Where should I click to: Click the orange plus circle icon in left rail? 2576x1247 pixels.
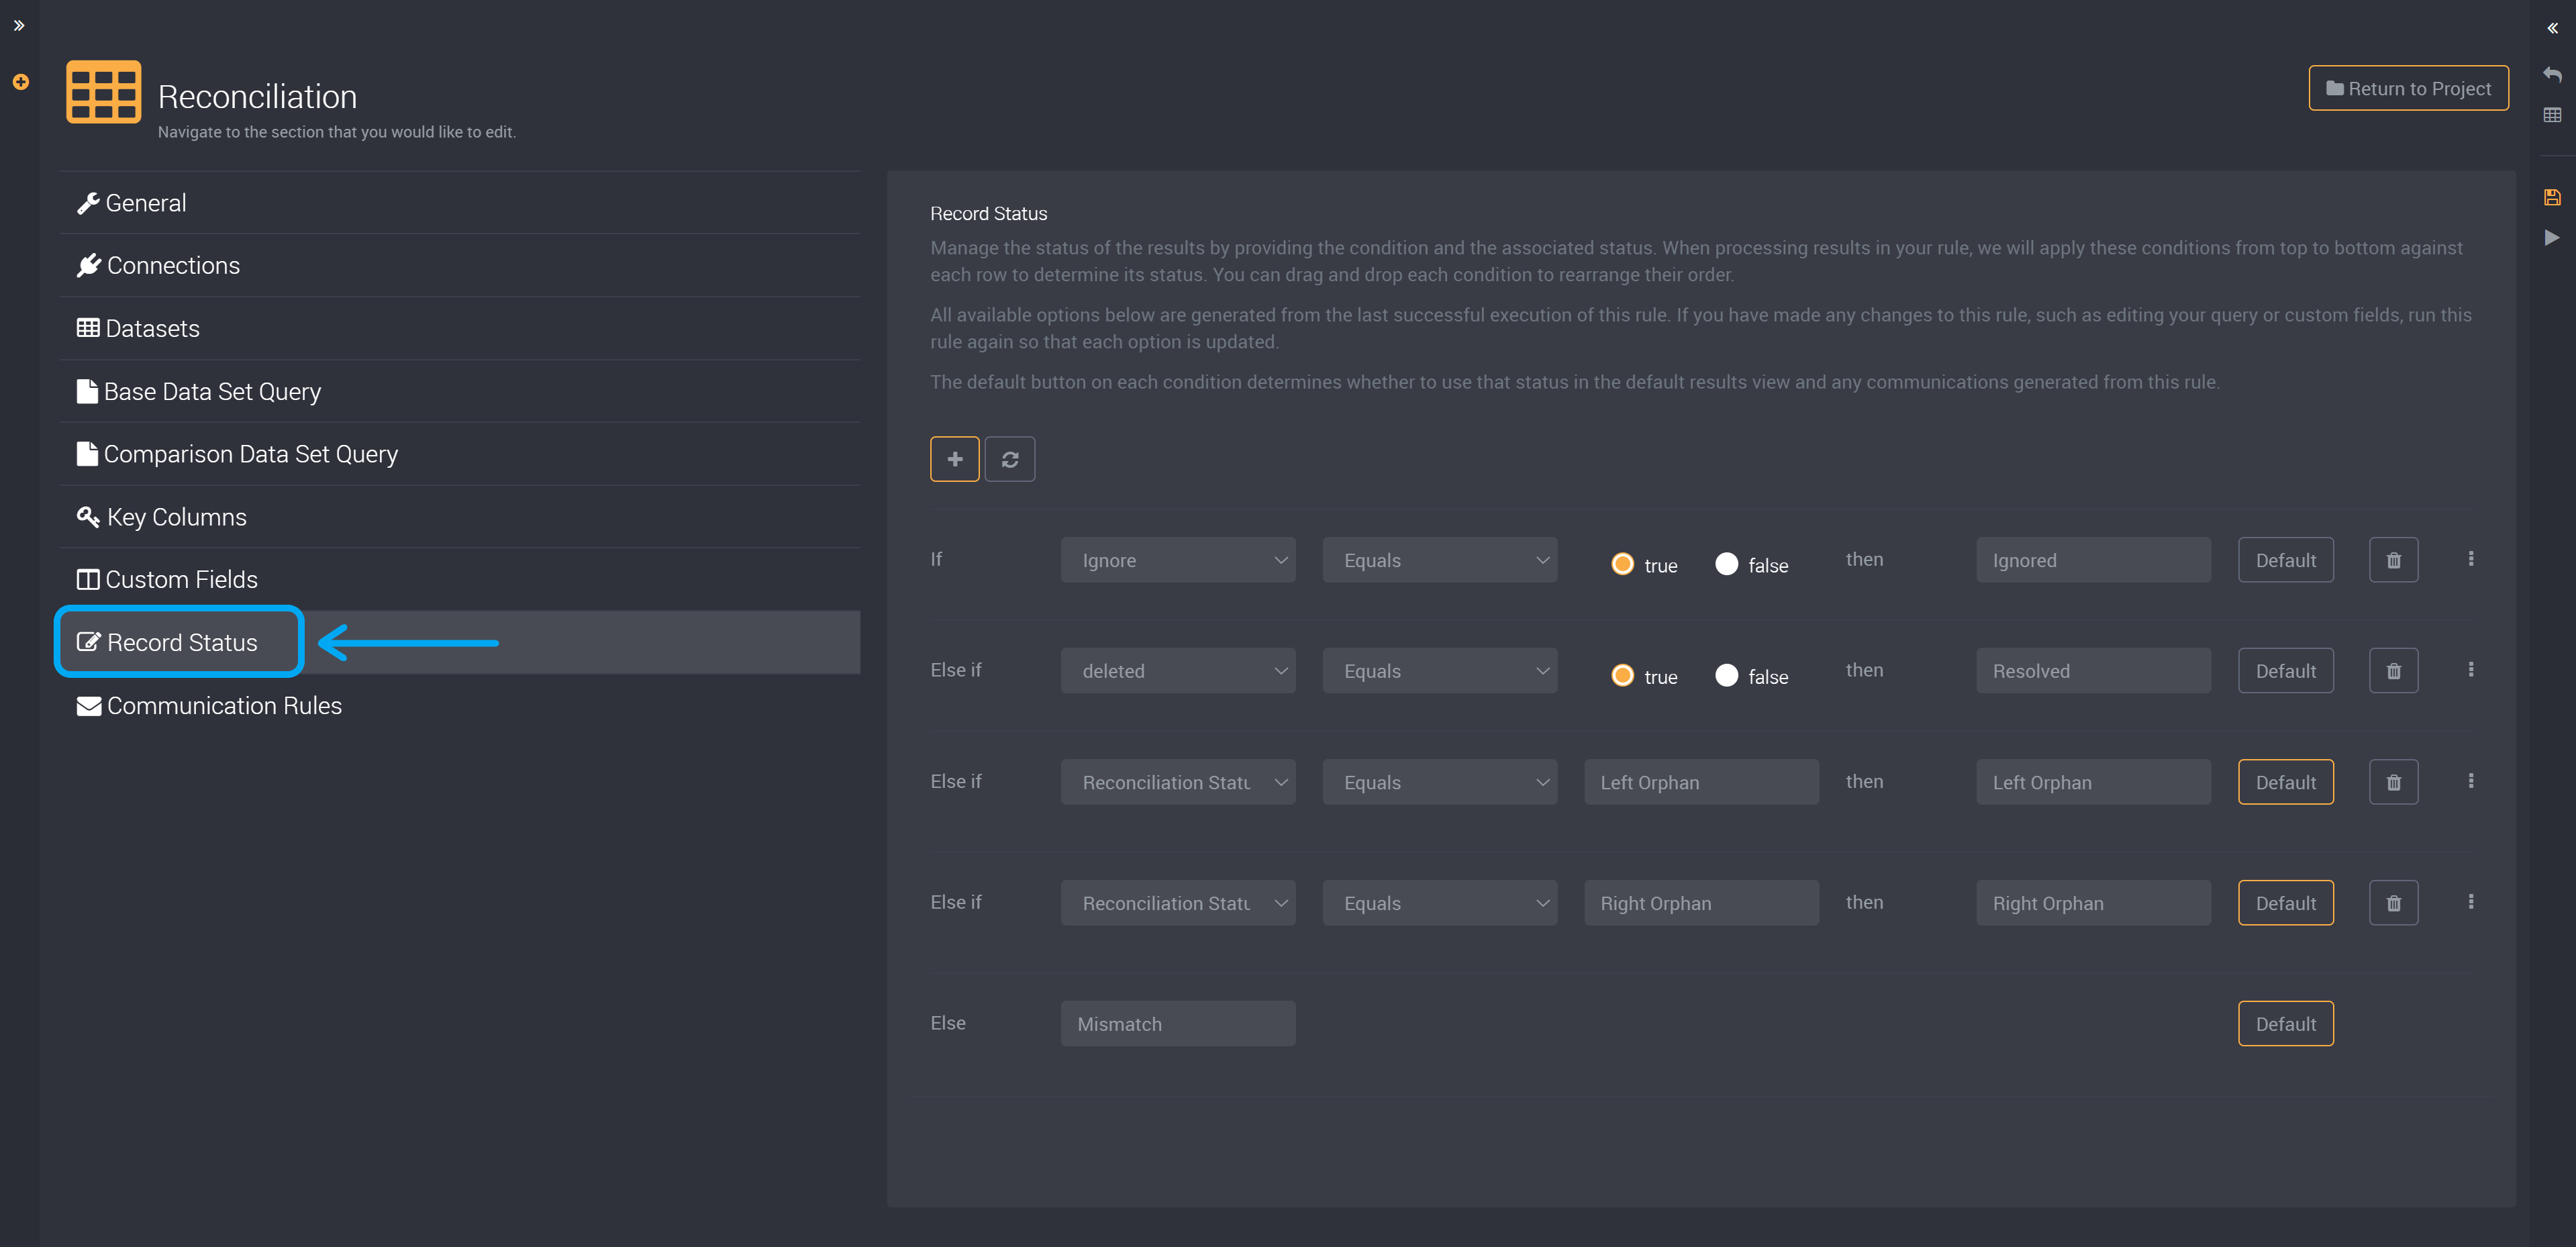[20, 82]
